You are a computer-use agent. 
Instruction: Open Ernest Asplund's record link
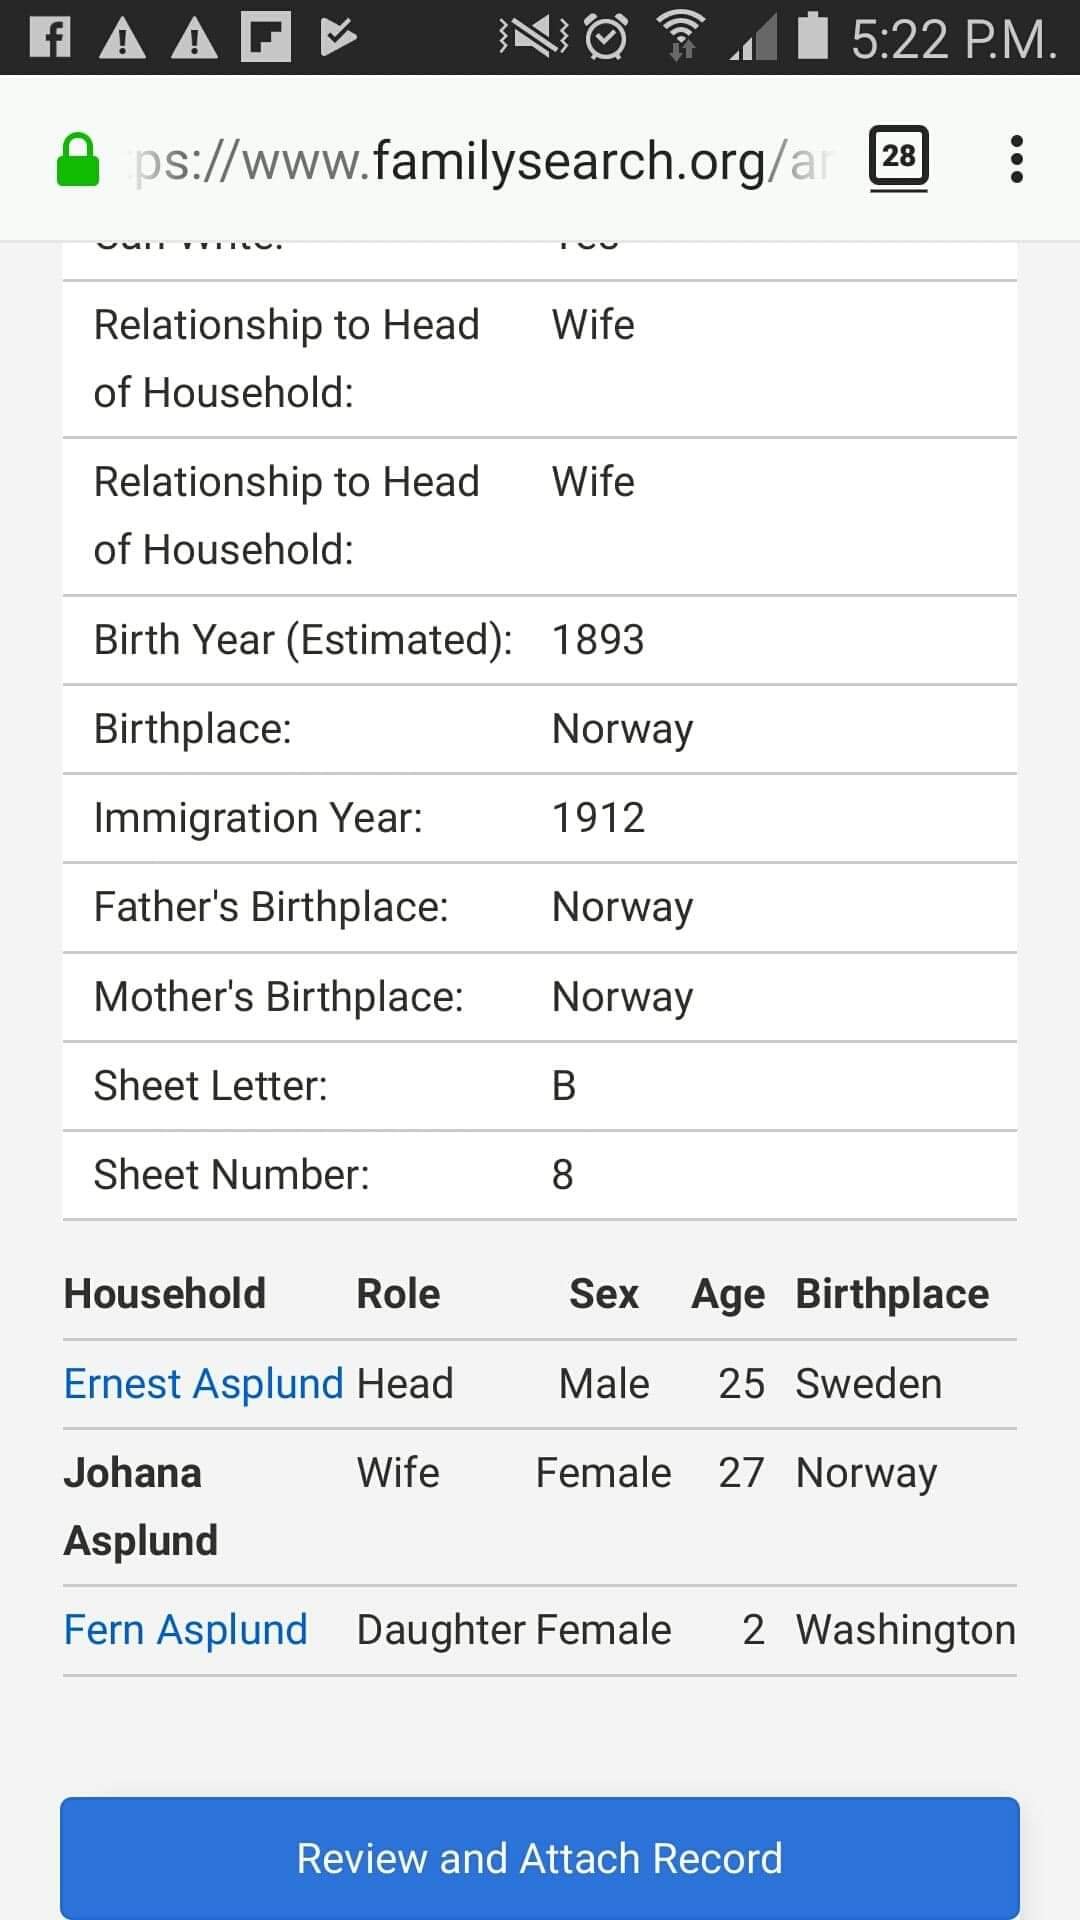(203, 1384)
